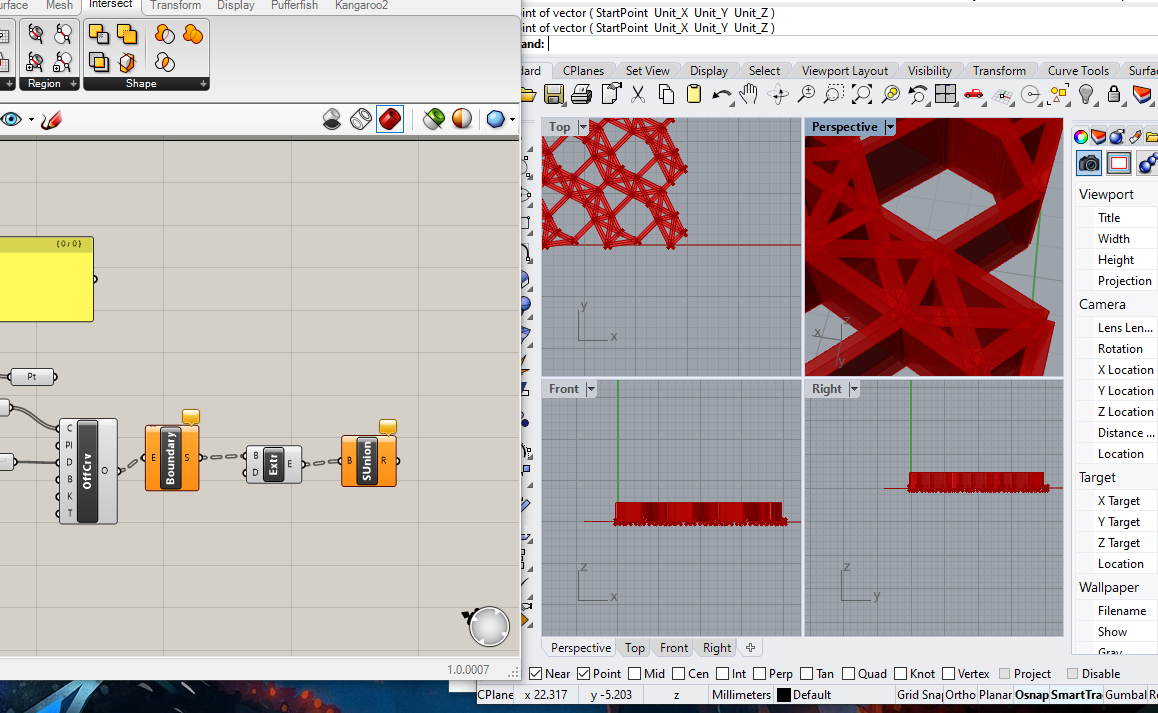Click the Solid Intersection component icon

[98, 62]
